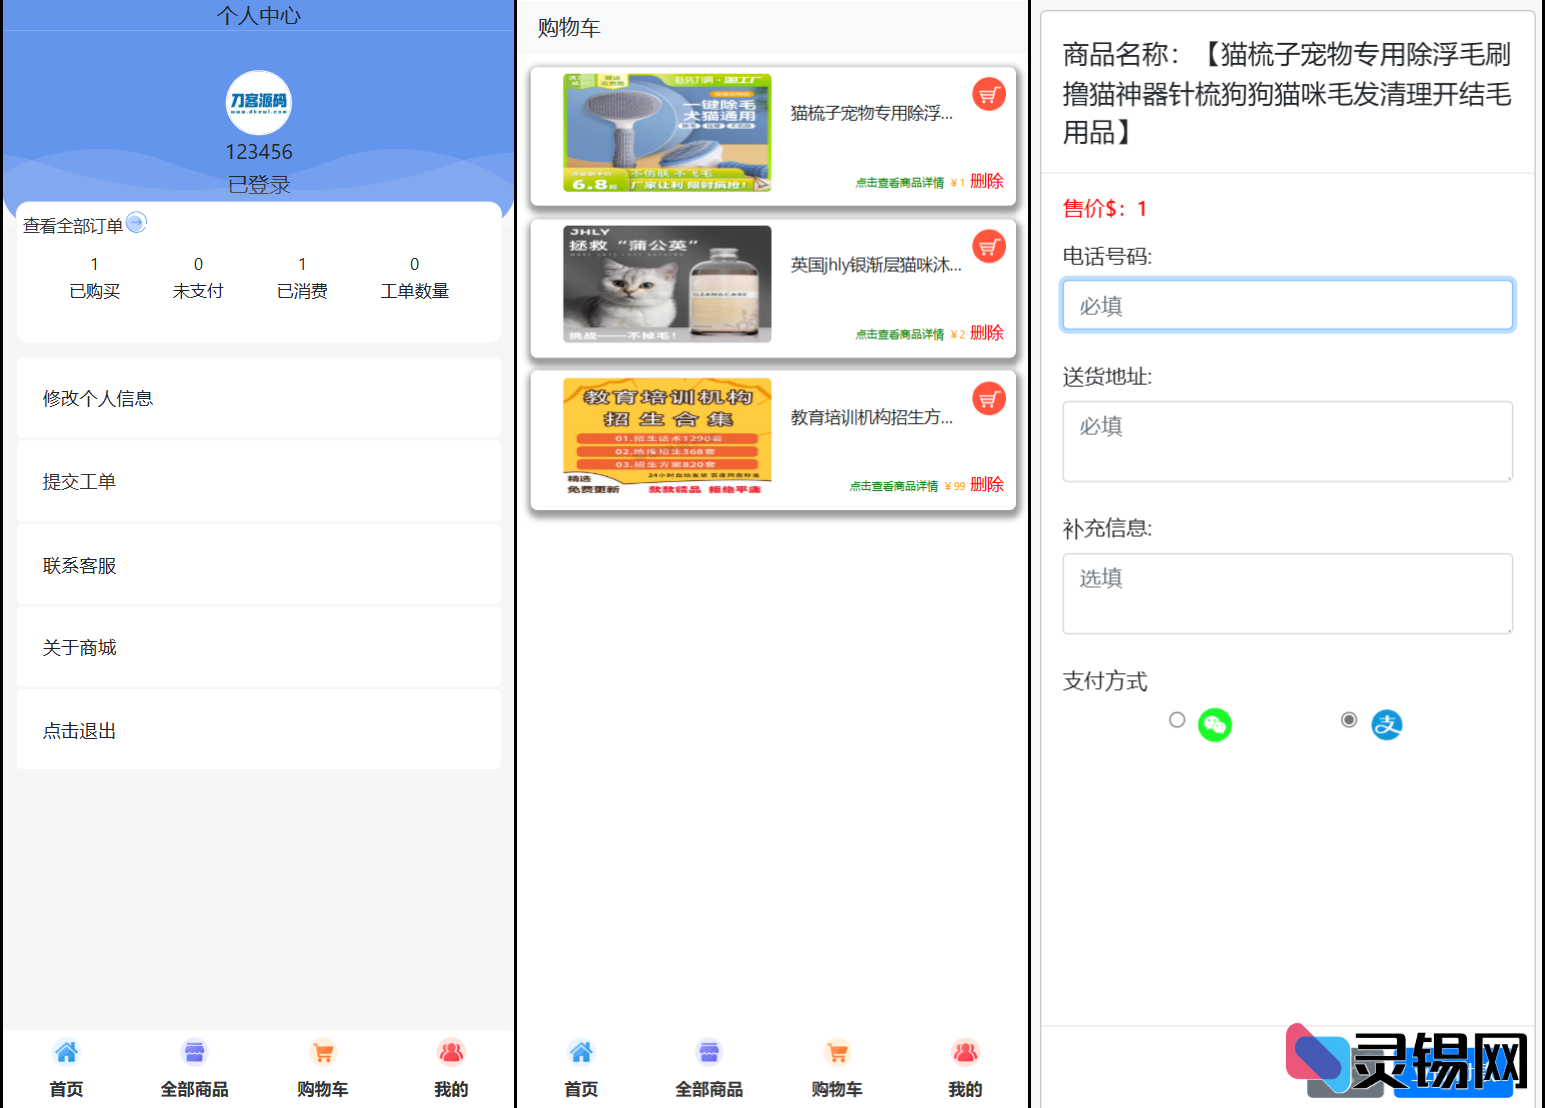Click the refresh icon next to 查看全部订单

(137, 223)
